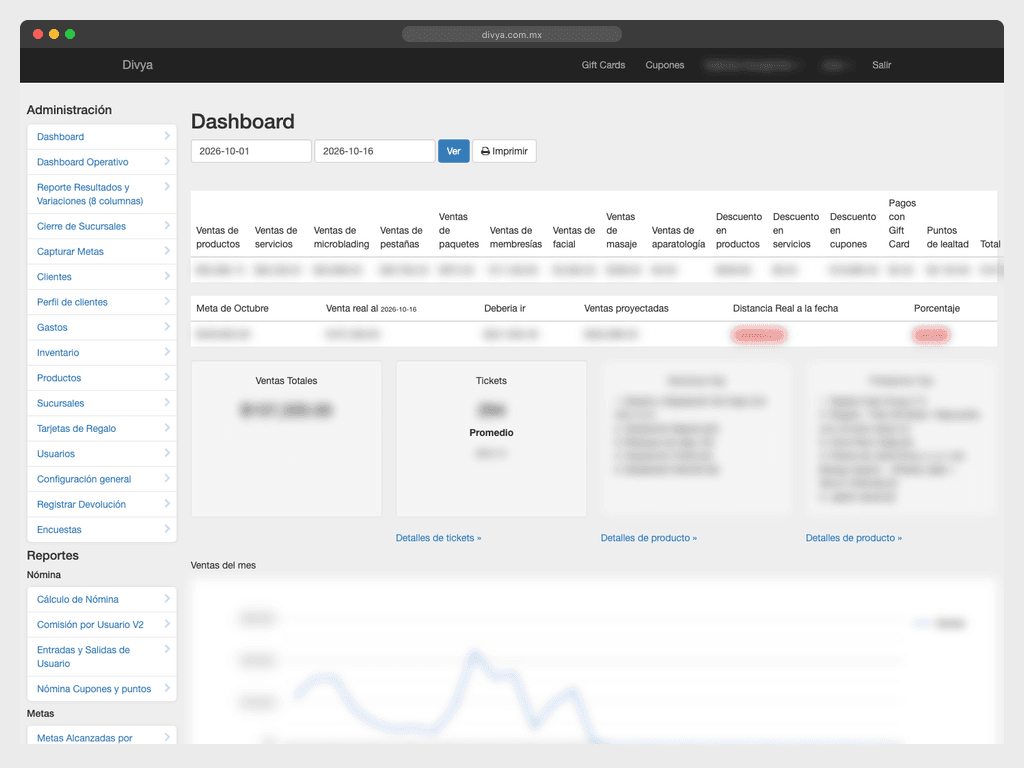1024x768 pixels.
Task: Click the Imprimir button with printer icon
Action: [504, 151]
